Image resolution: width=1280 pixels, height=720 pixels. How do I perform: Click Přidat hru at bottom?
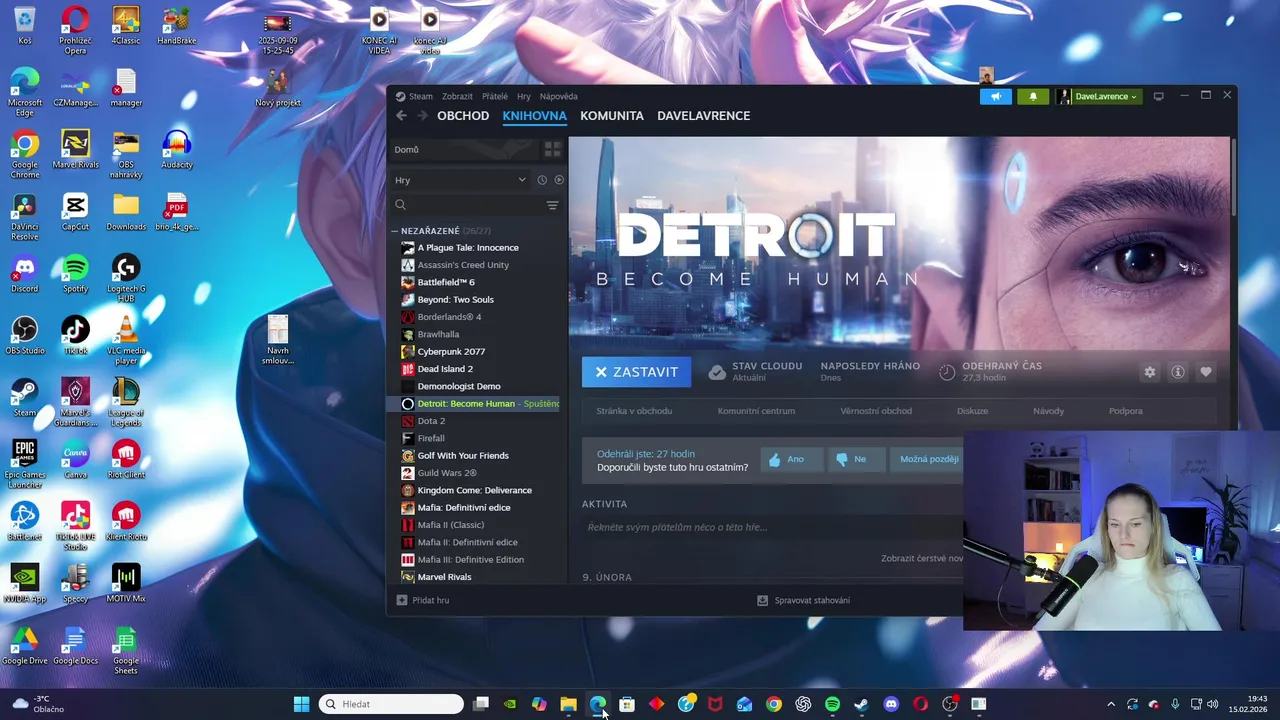(x=423, y=600)
